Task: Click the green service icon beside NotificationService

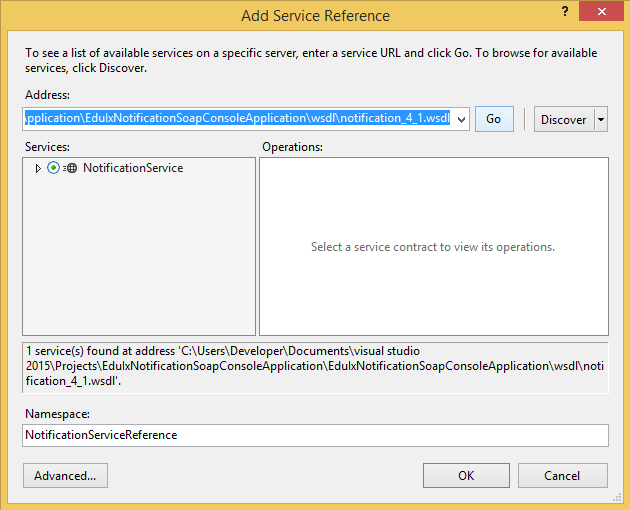Action: (53, 168)
